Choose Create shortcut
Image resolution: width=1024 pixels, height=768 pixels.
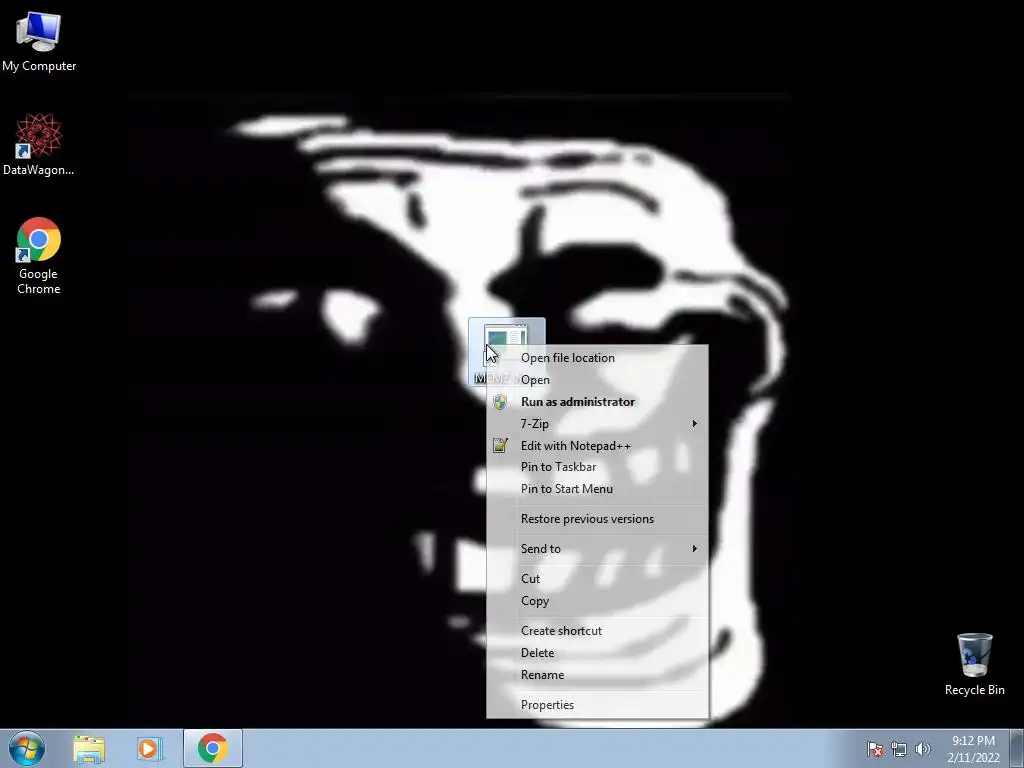(x=597, y=631)
